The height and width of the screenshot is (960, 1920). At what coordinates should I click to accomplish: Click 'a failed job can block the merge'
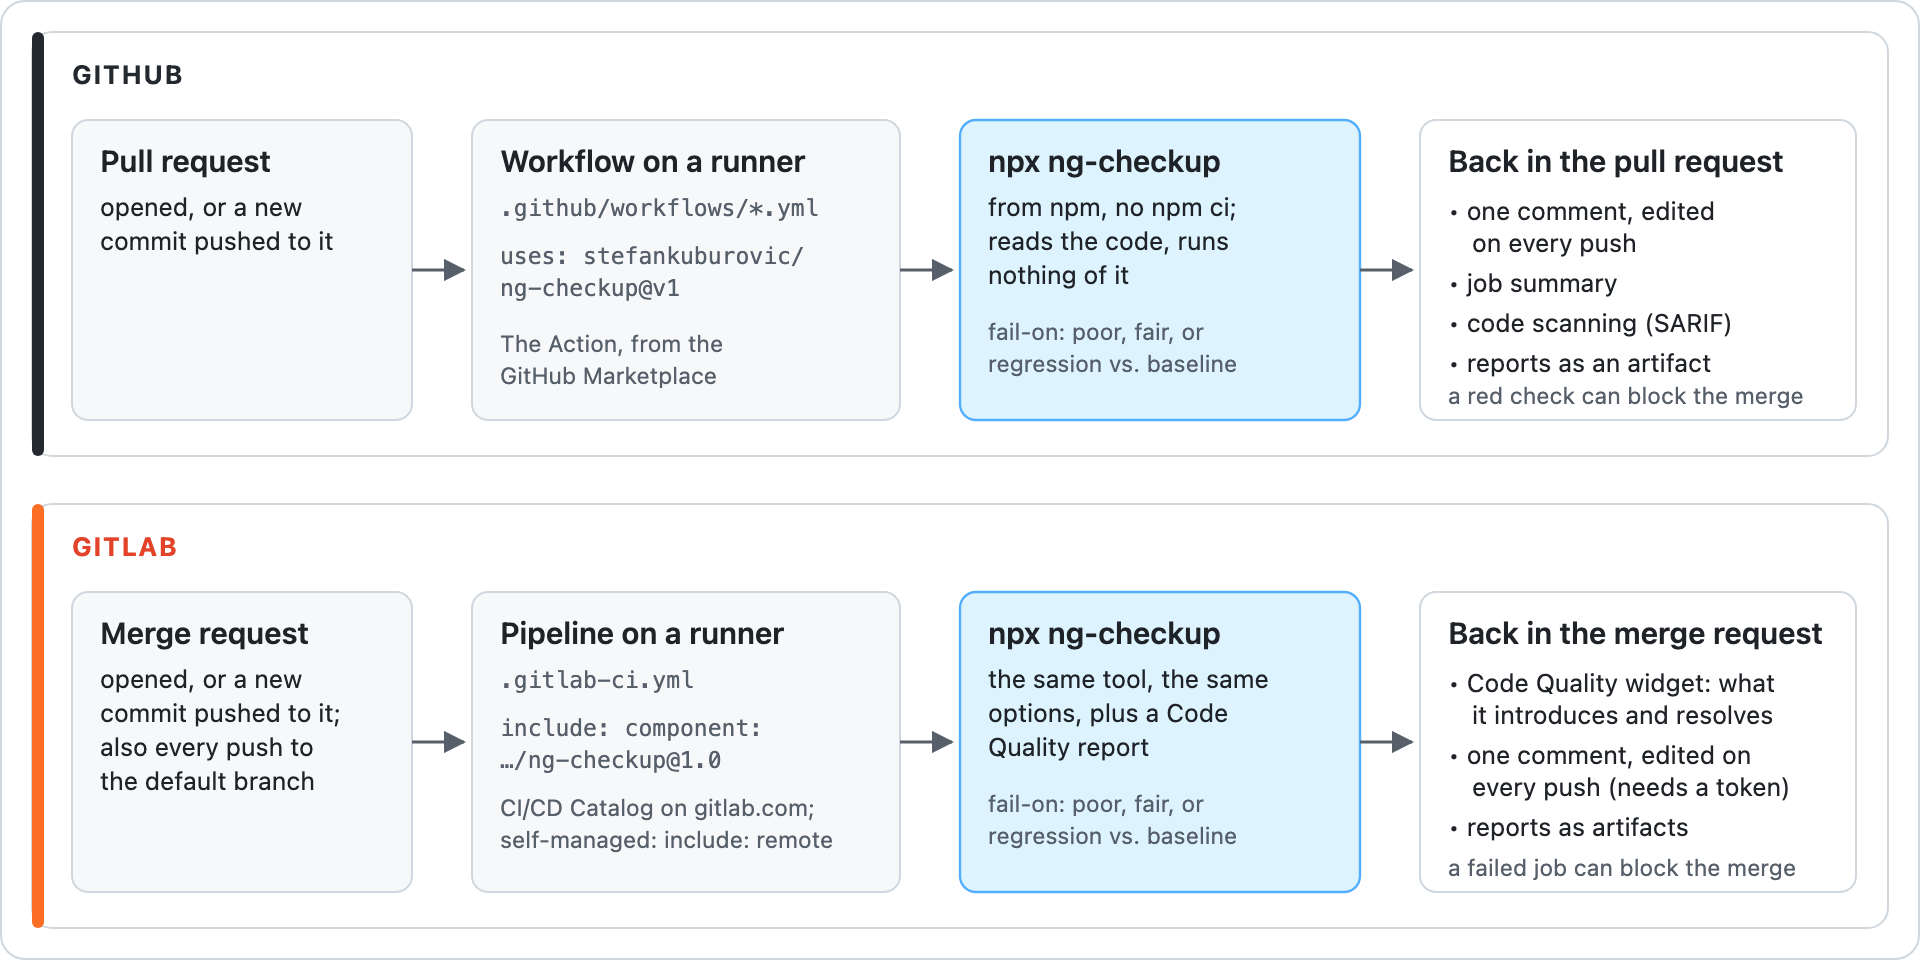1621,868
